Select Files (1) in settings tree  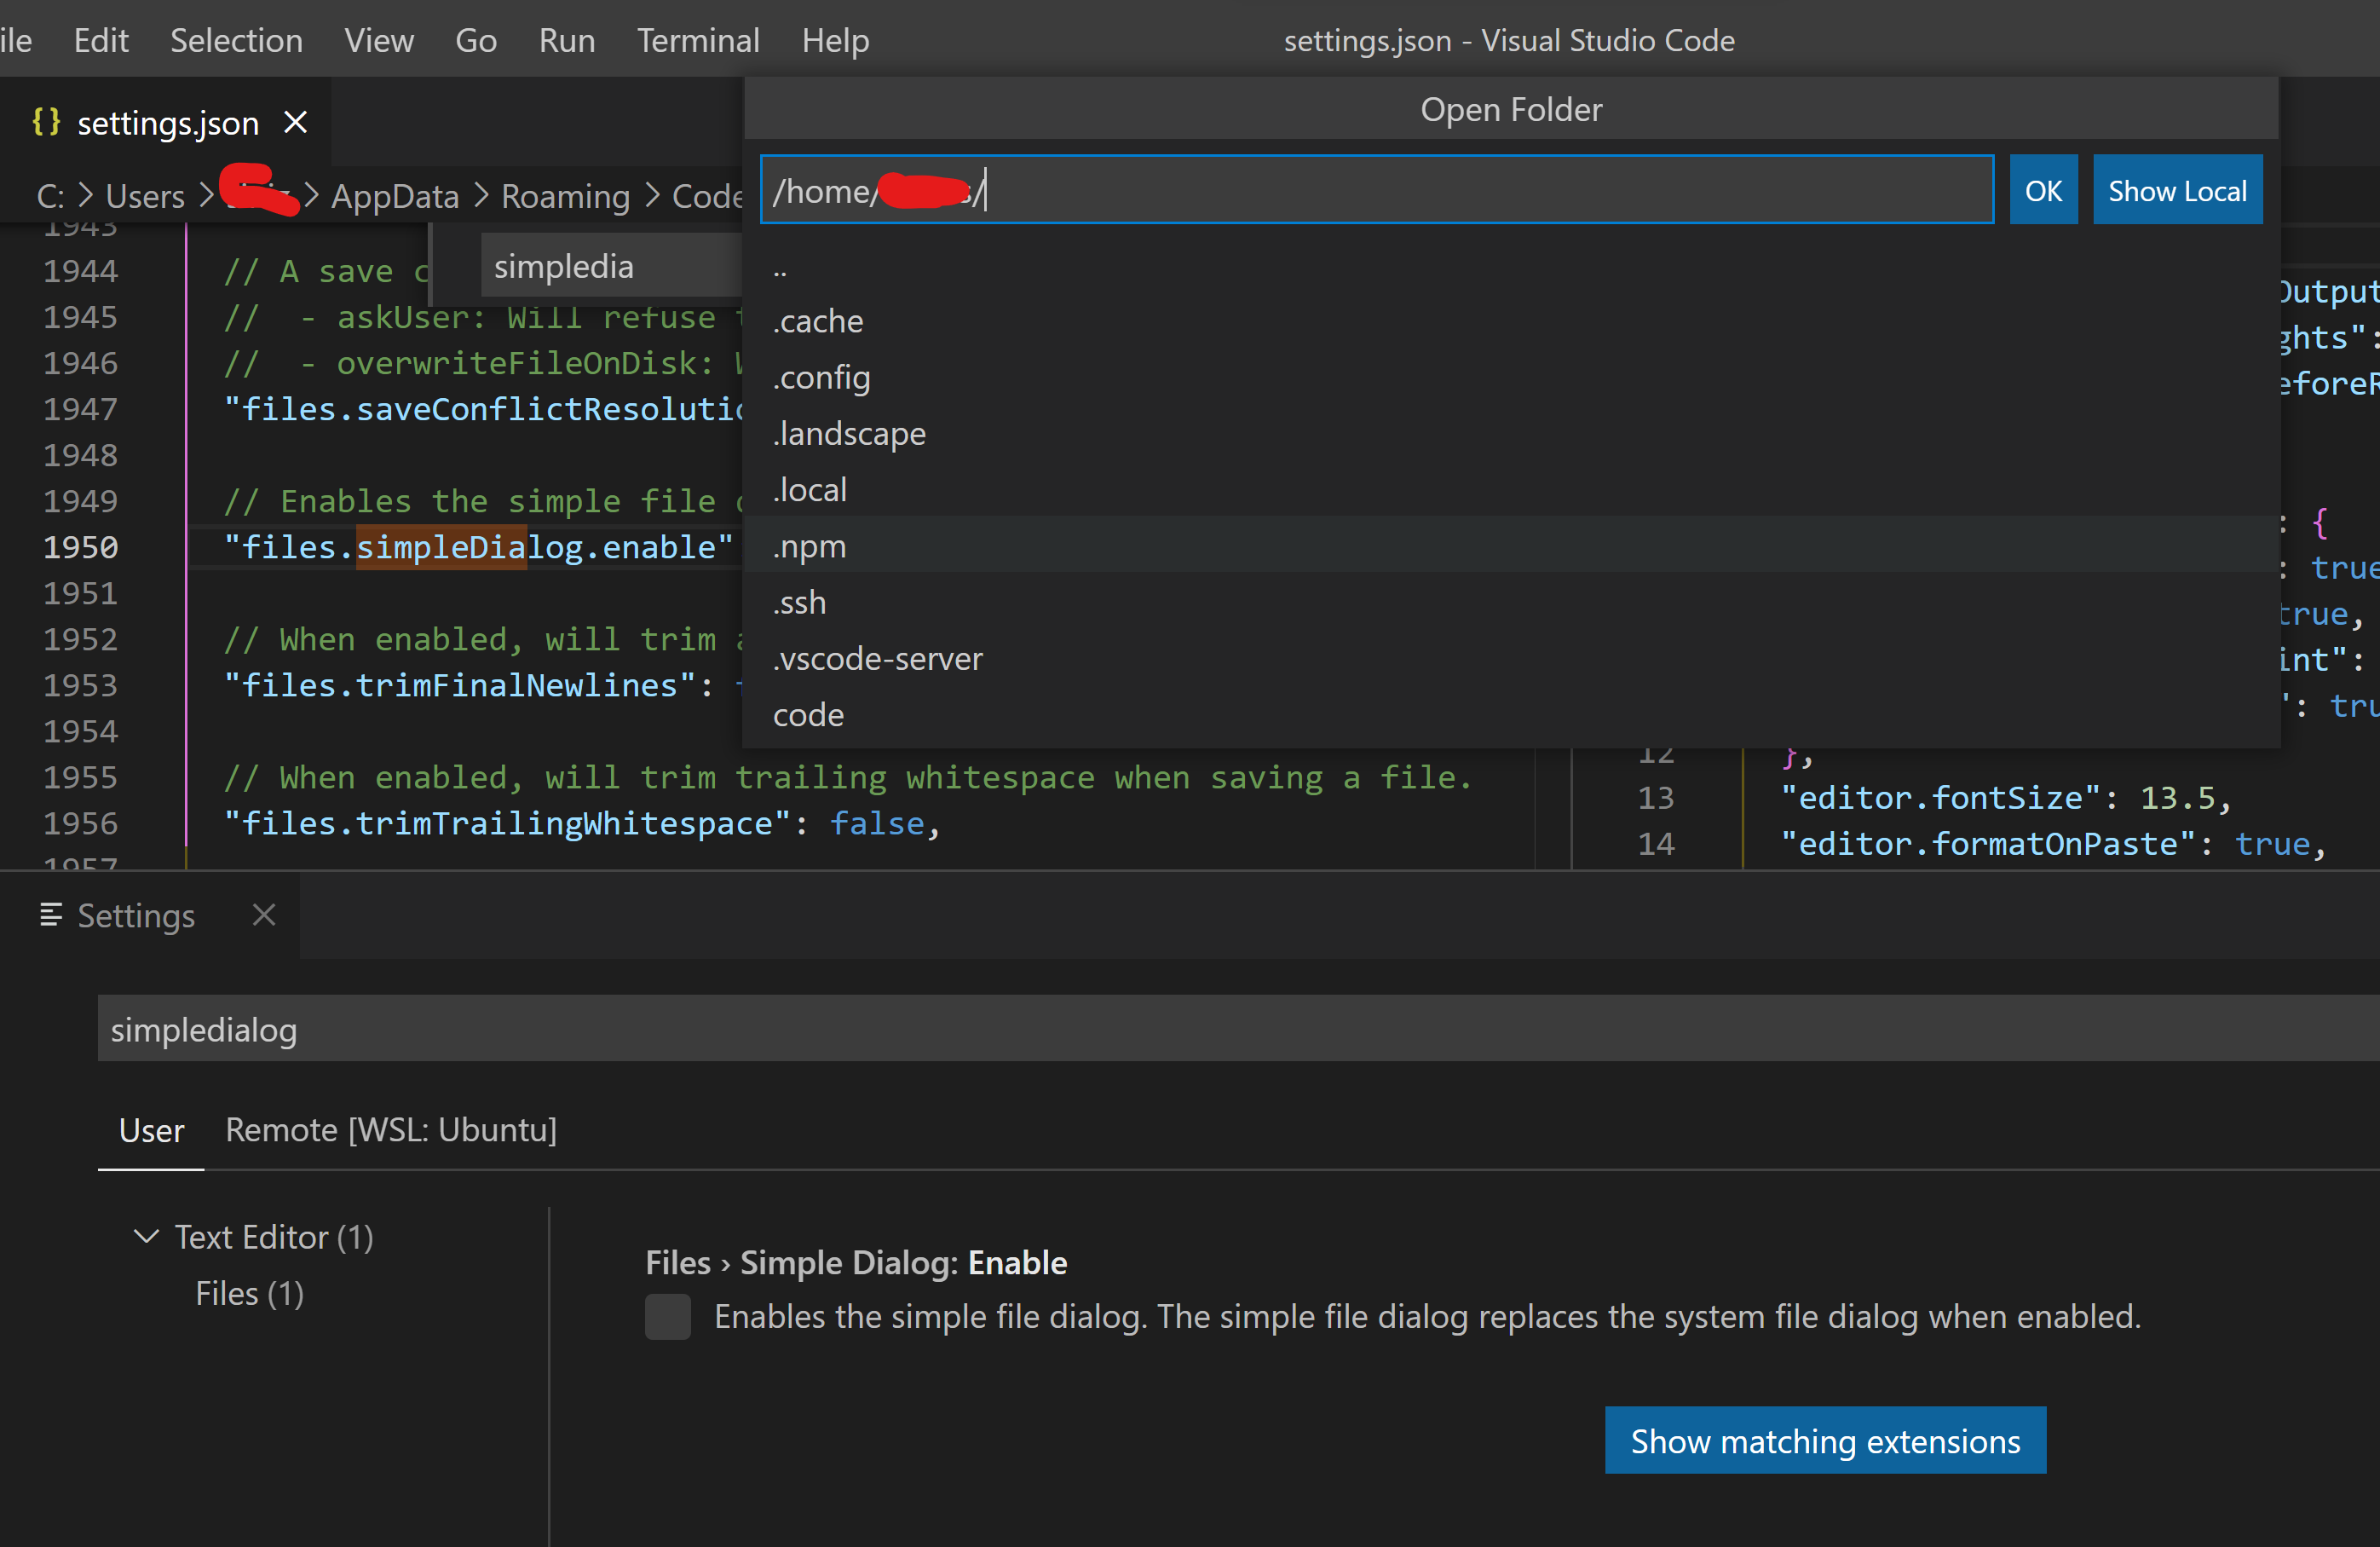click(249, 1293)
